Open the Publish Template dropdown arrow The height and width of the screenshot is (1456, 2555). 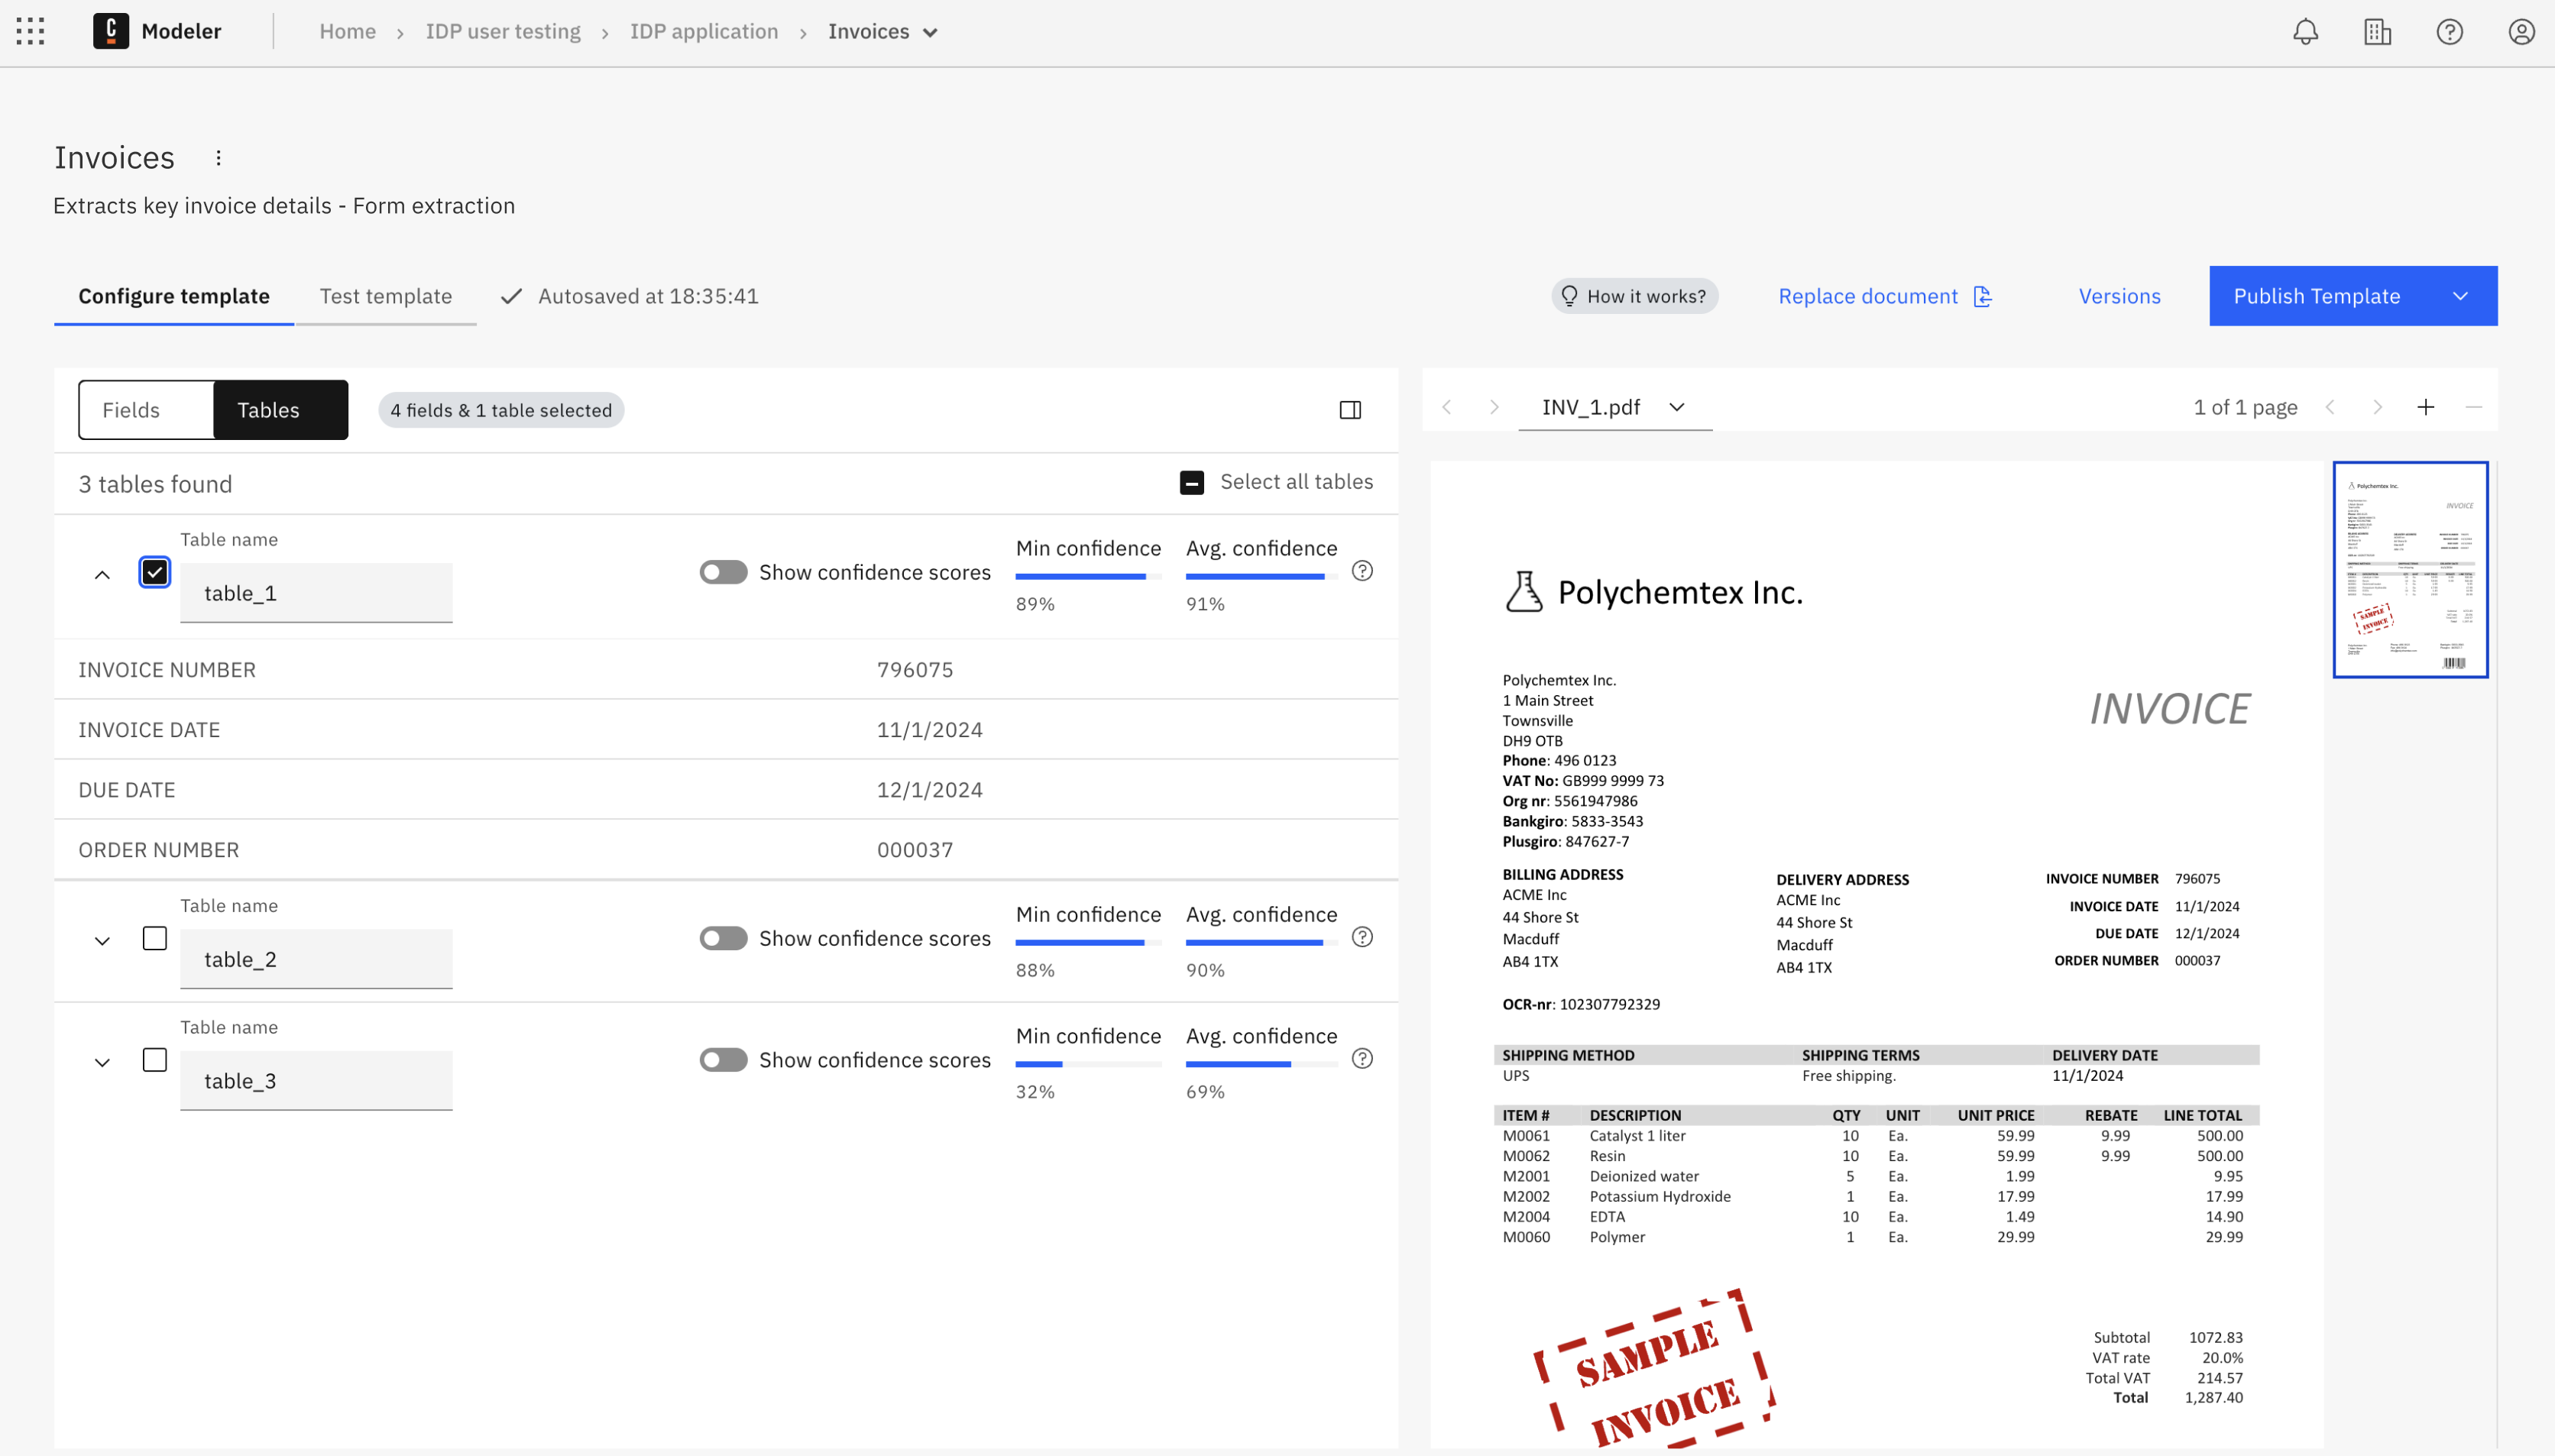(x=2460, y=296)
